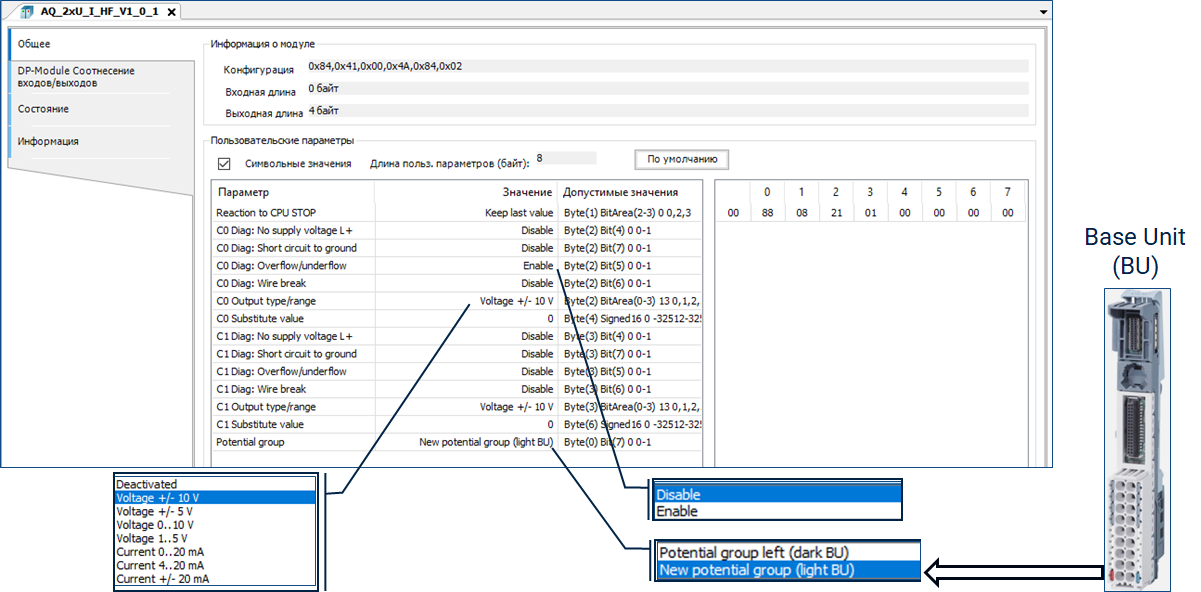
Task: Go to the Состояние tab
Action: [x=44, y=109]
